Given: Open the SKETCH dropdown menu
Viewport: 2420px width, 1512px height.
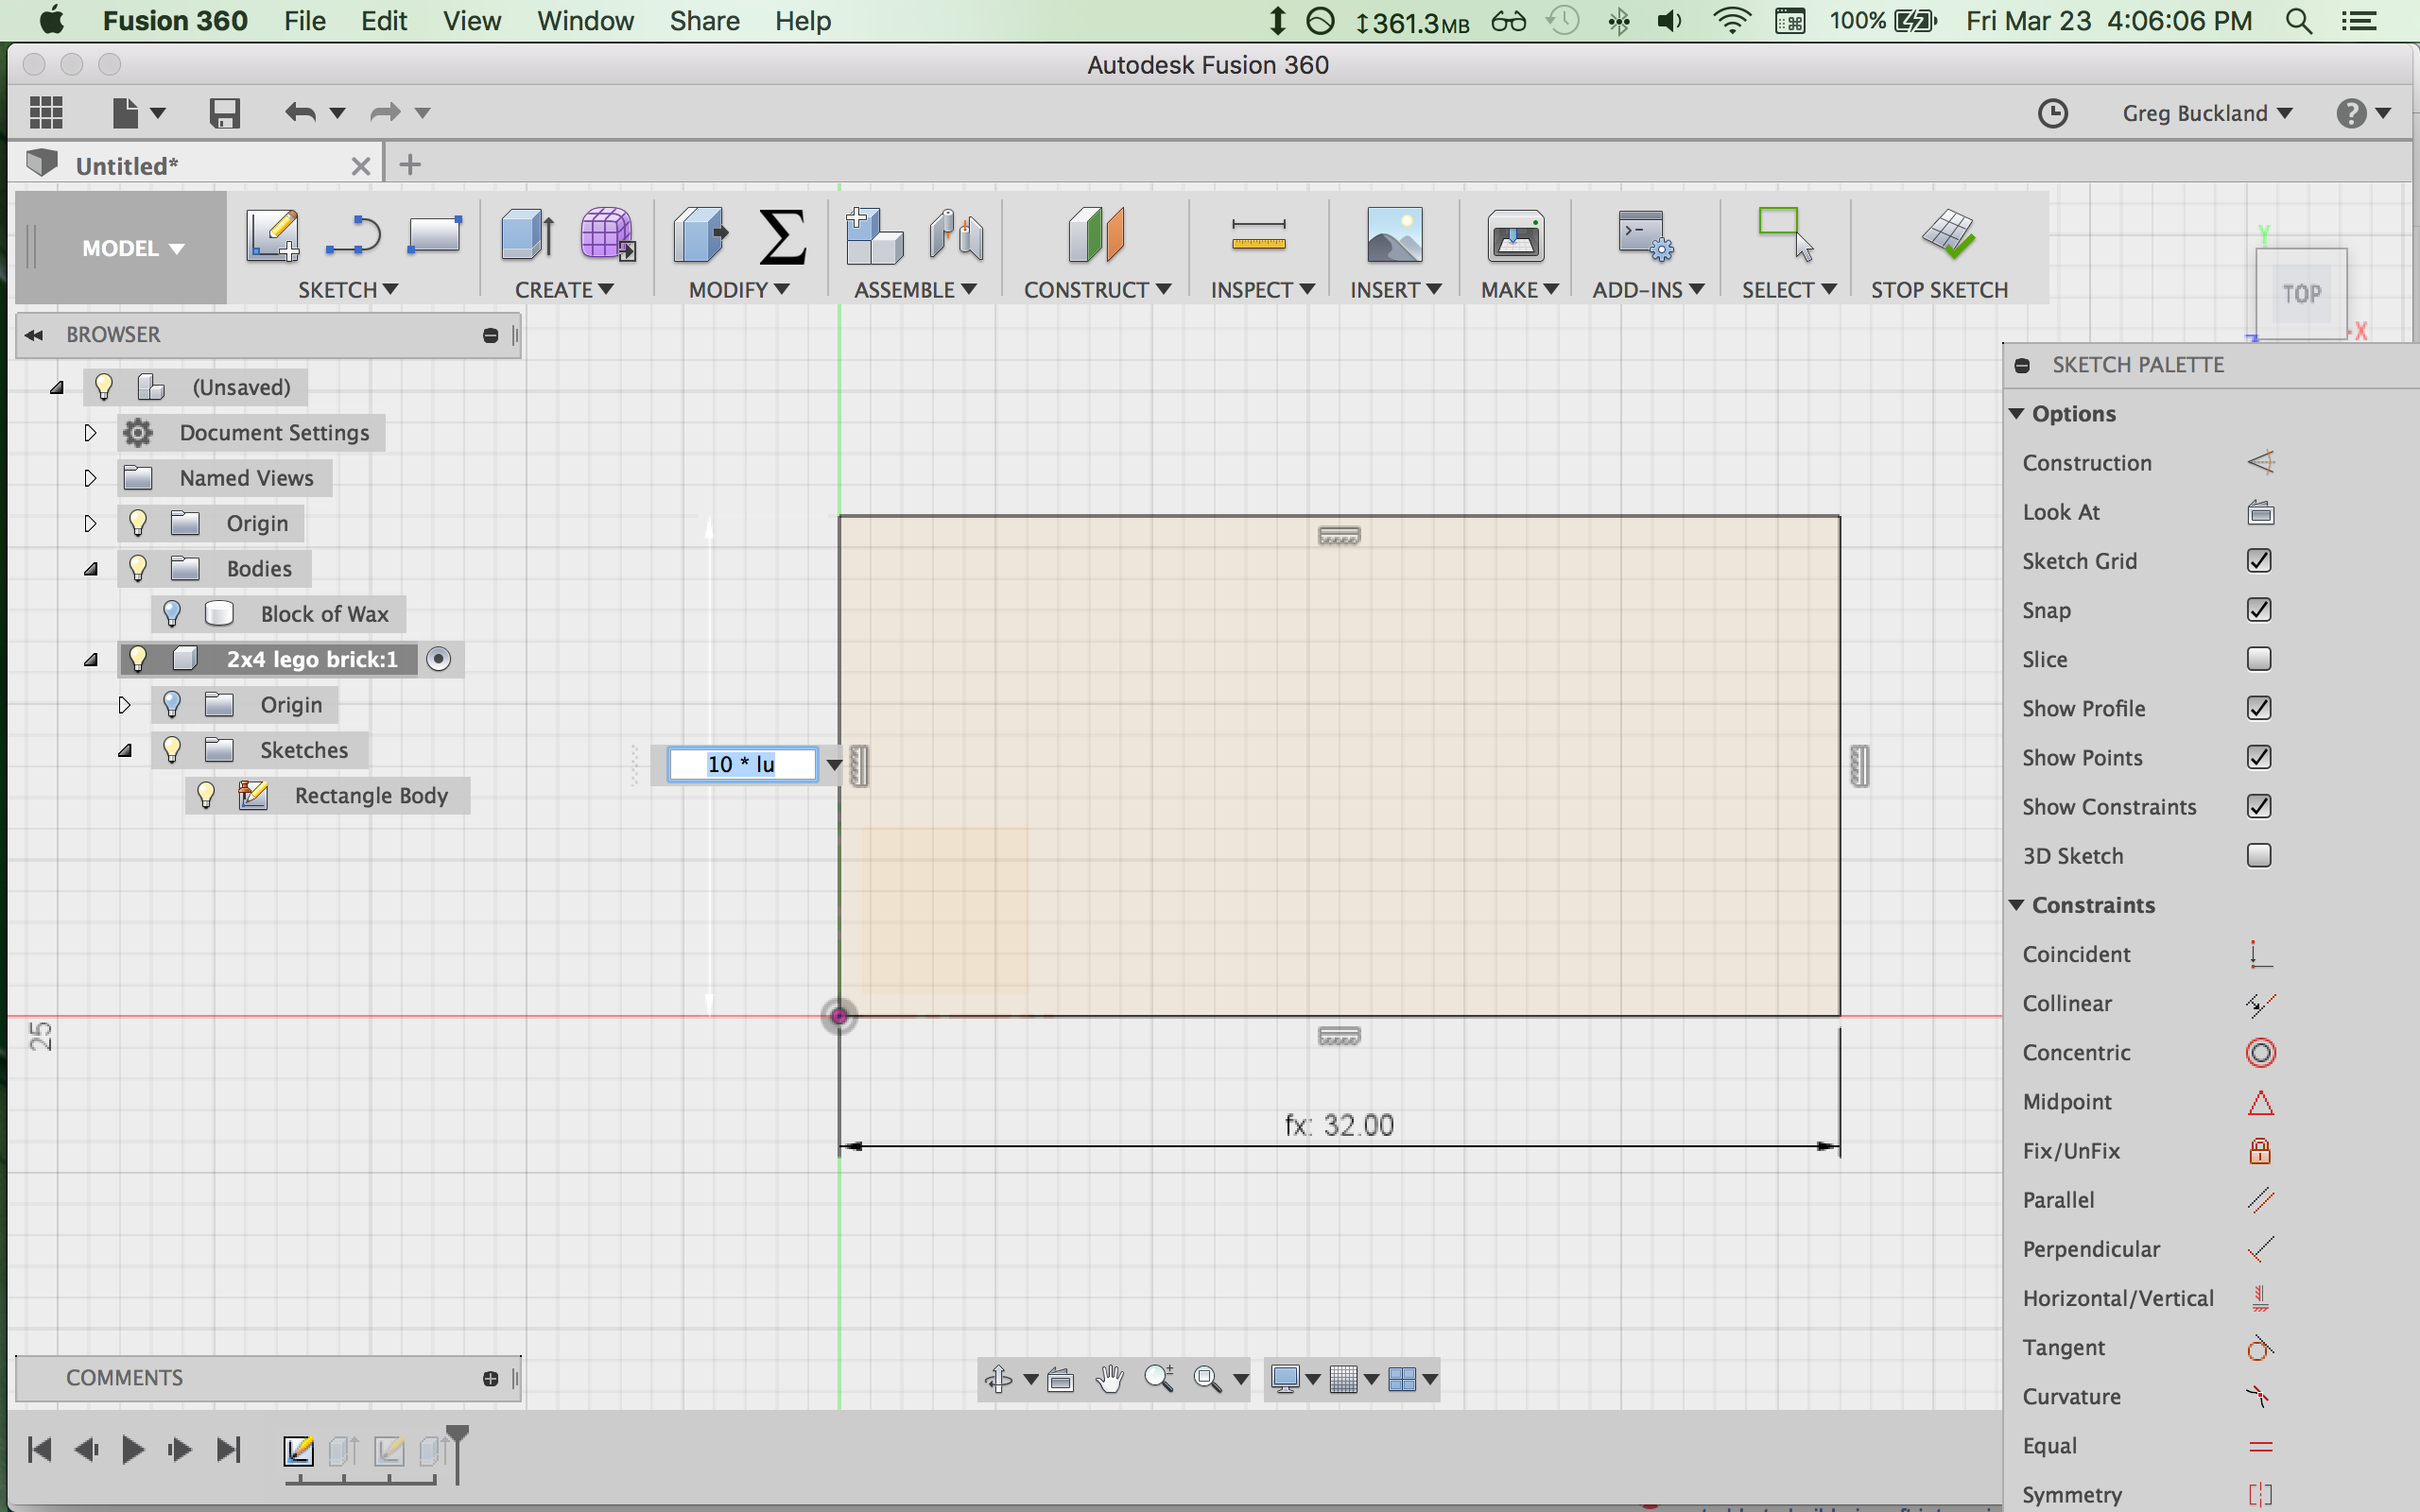Looking at the screenshot, I should (x=348, y=290).
